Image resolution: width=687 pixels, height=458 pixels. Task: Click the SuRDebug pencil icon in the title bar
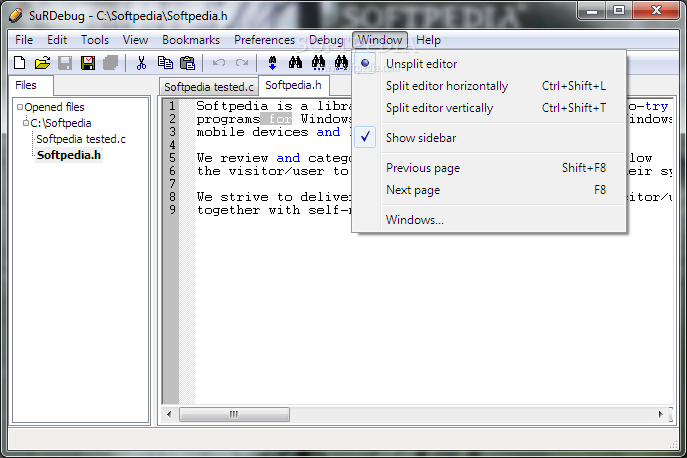pos(15,15)
